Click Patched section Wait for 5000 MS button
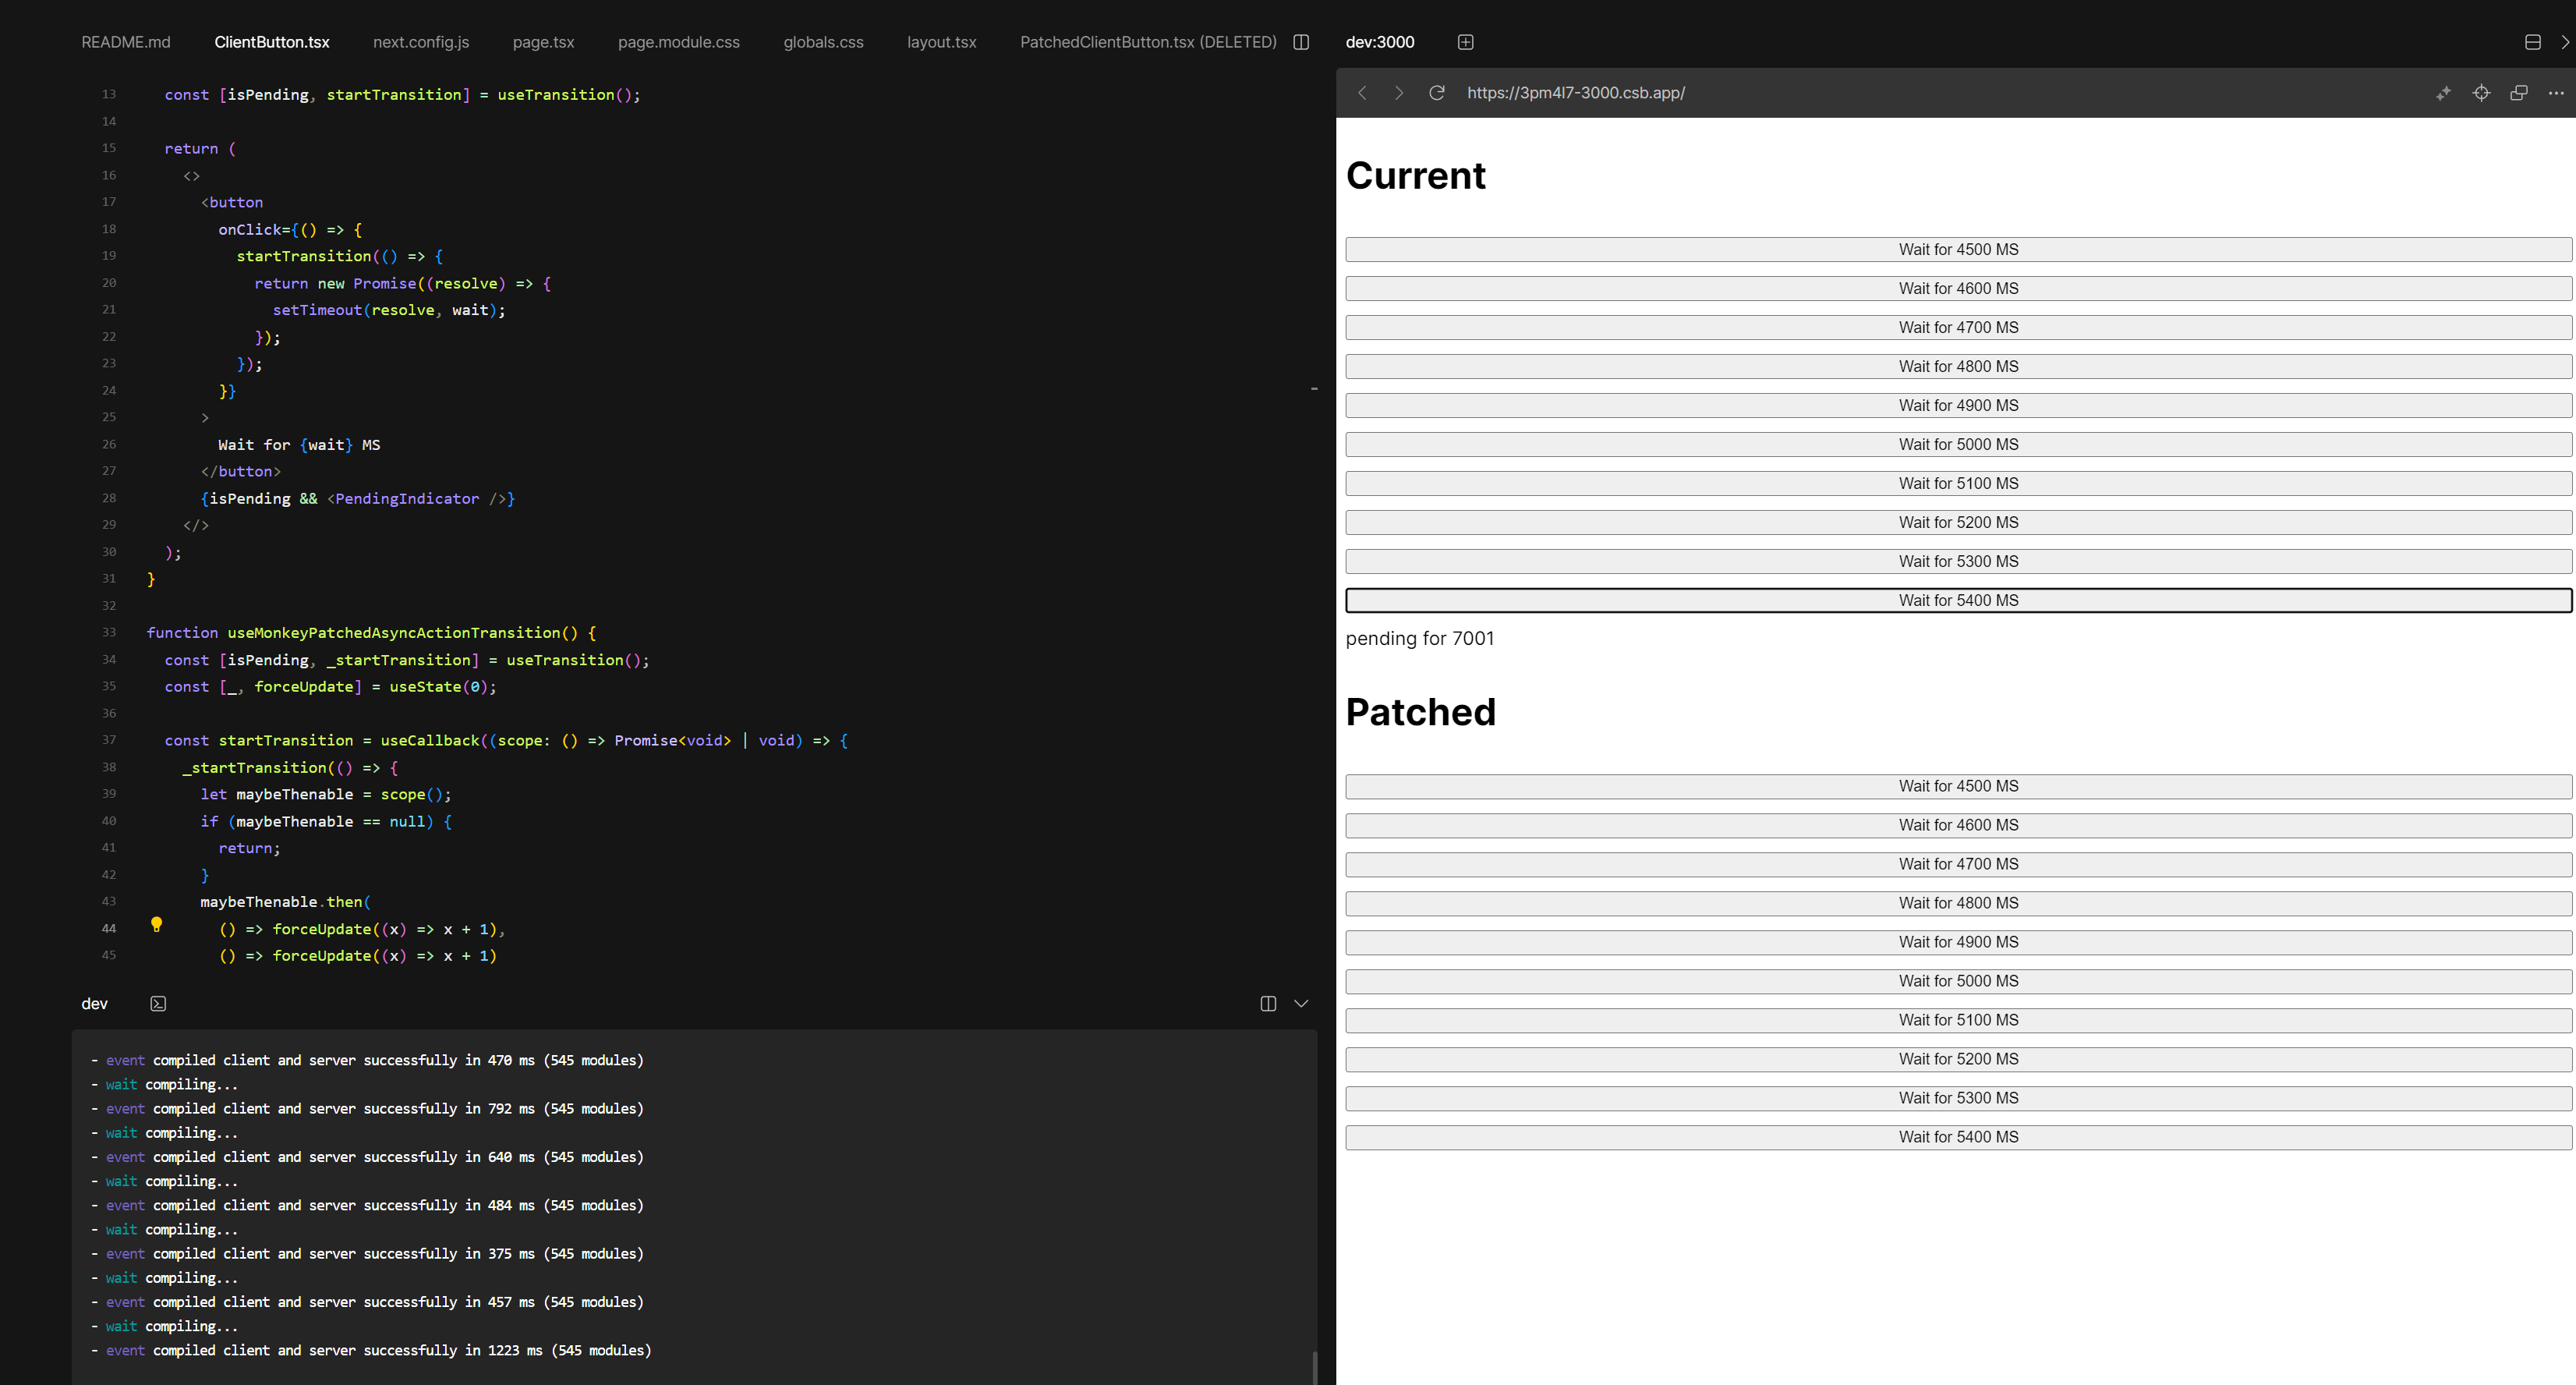The width and height of the screenshot is (2576, 1385). (1958, 981)
